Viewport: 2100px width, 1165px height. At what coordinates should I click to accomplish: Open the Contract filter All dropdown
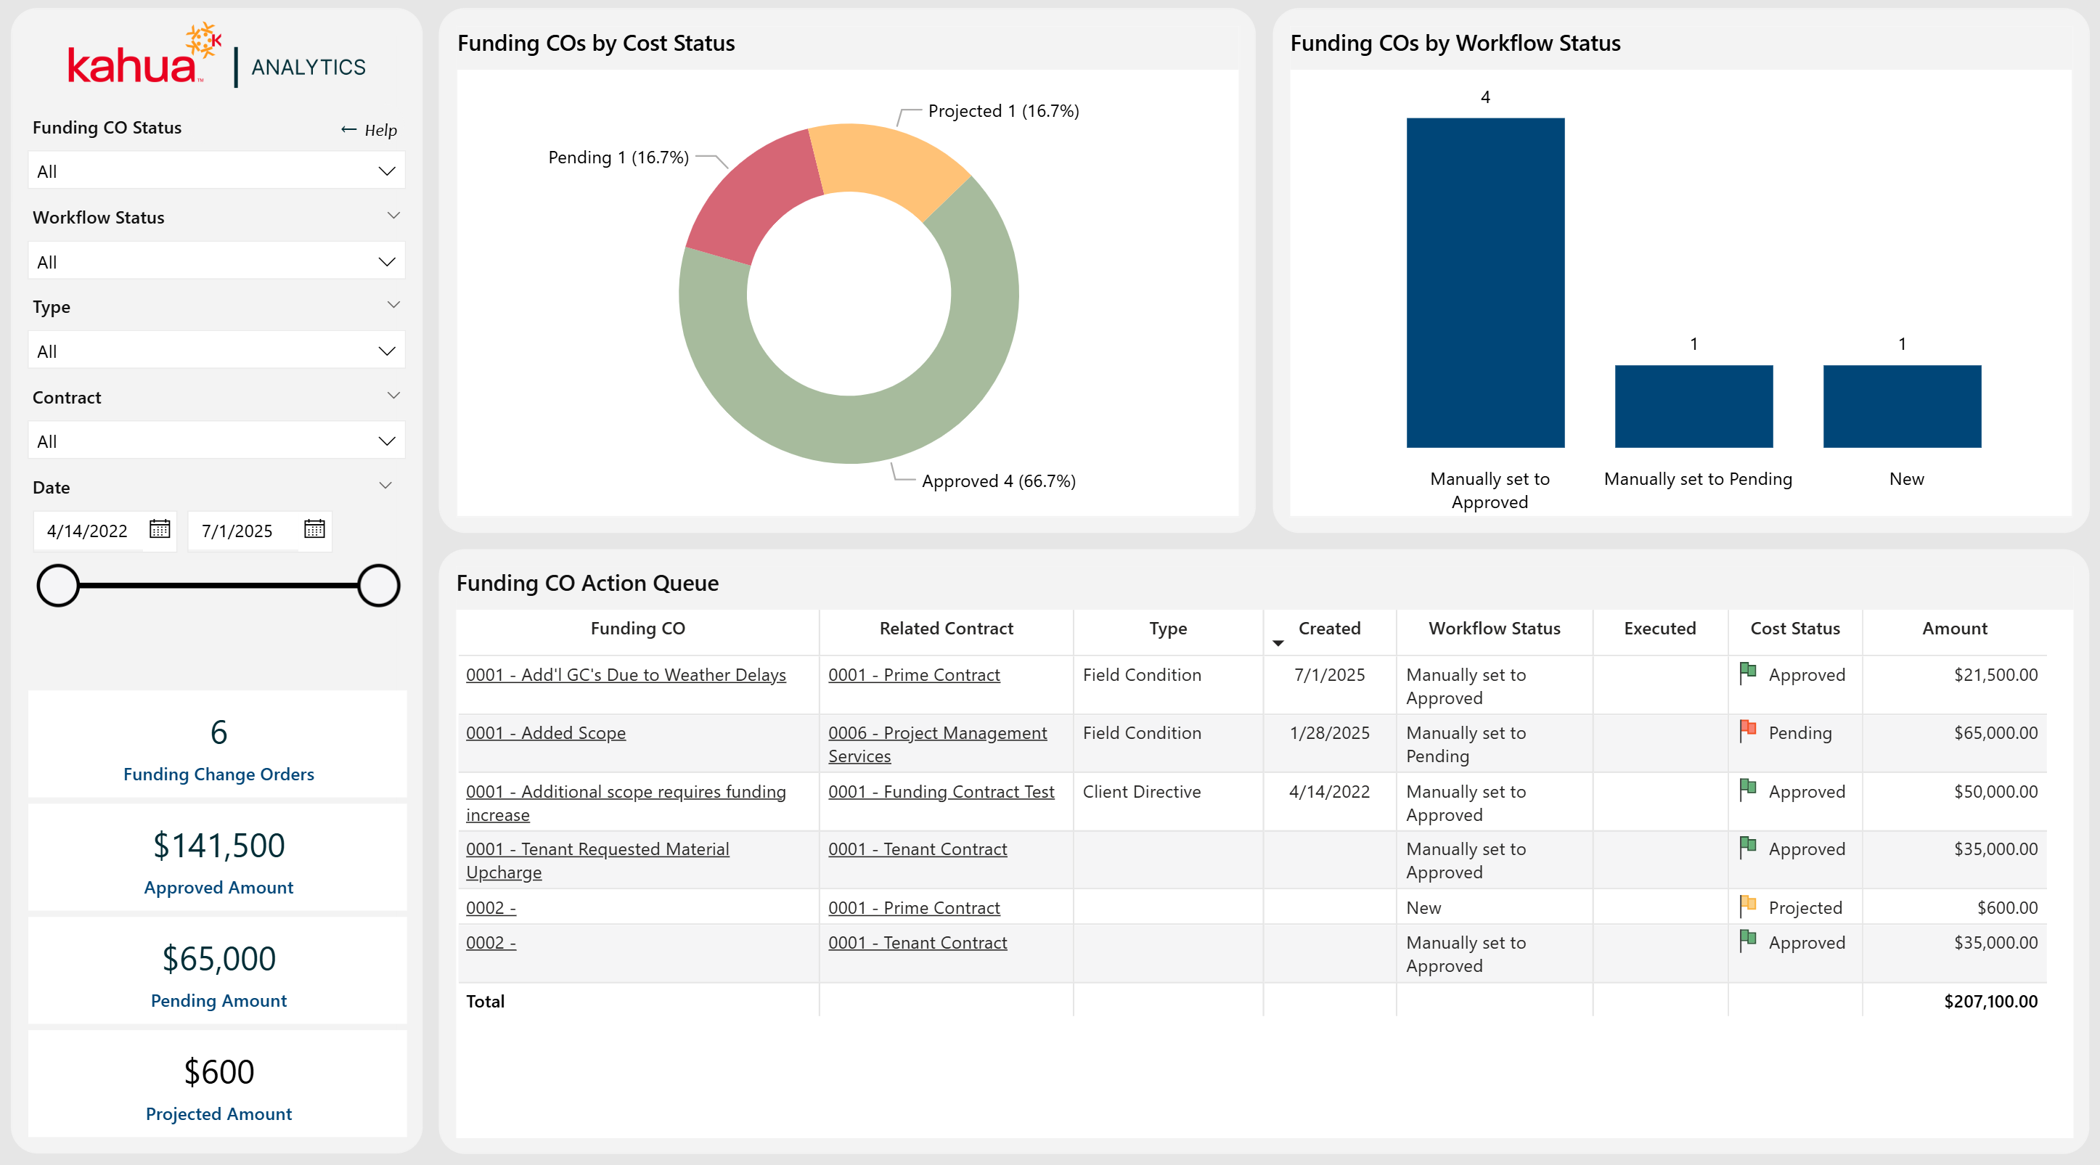(217, 441)
